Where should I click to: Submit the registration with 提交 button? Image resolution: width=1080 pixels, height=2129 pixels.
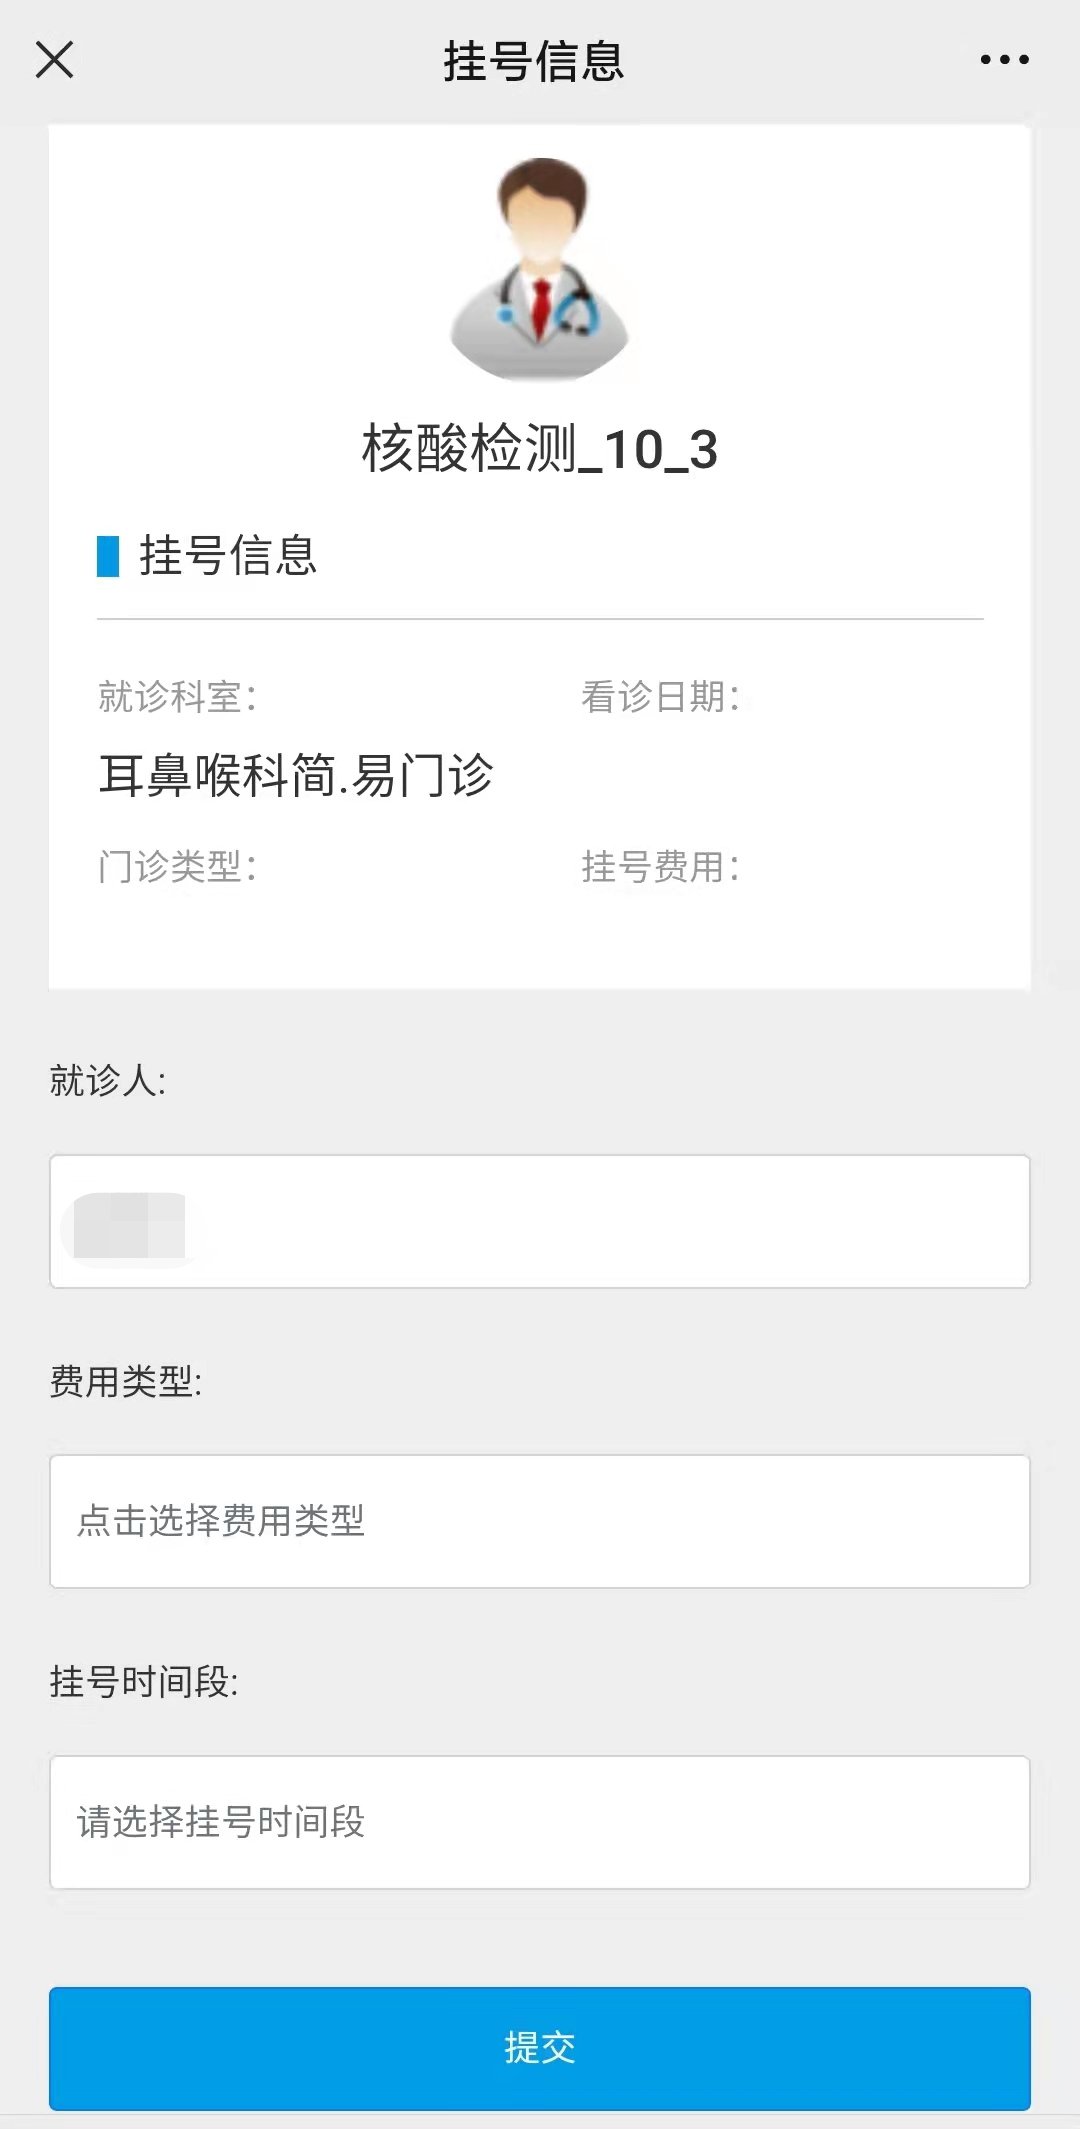[x=540, y=2048]
